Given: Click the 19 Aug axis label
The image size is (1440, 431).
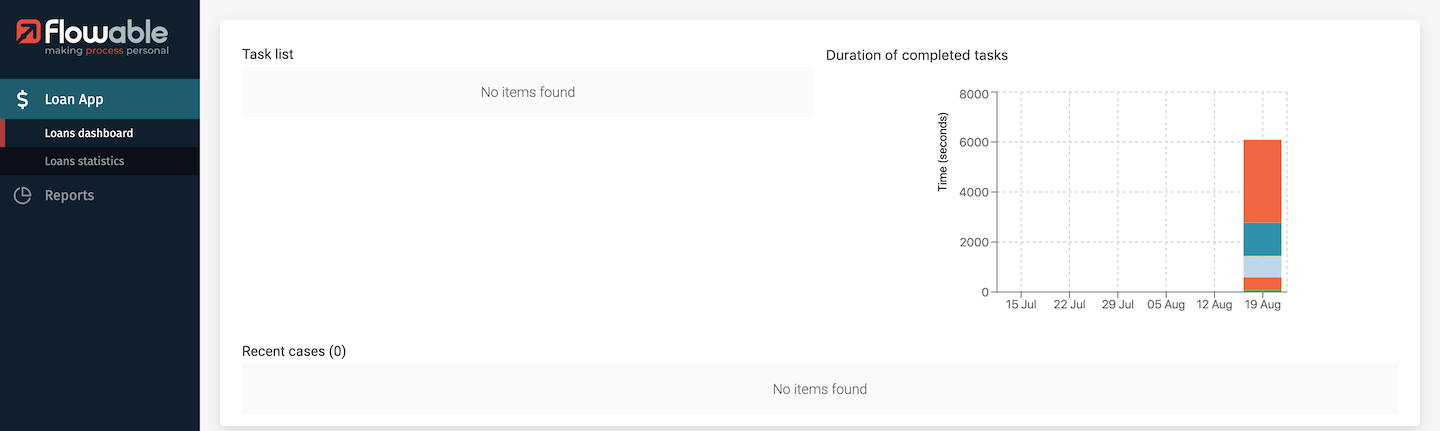Looking at the screenshot, I should (1262, 305).
